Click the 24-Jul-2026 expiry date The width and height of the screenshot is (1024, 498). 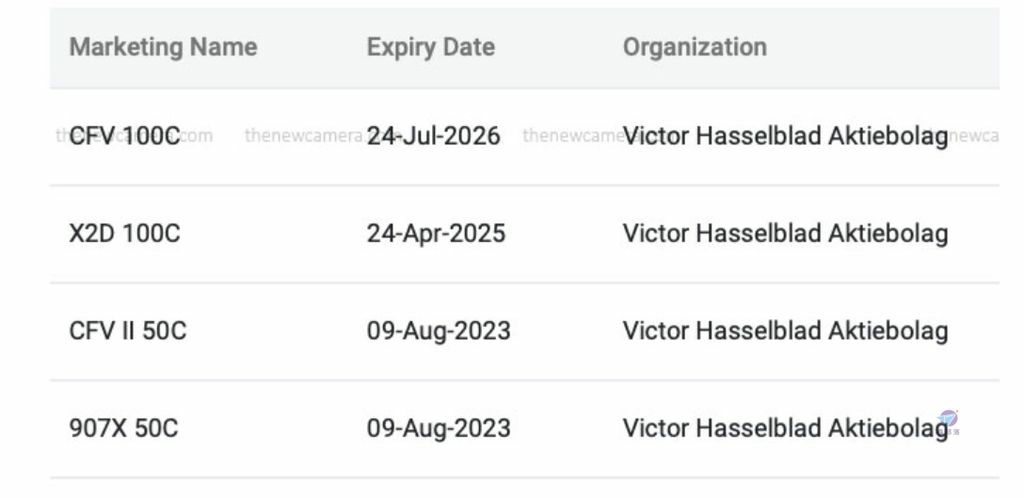[x=434, y=136]
